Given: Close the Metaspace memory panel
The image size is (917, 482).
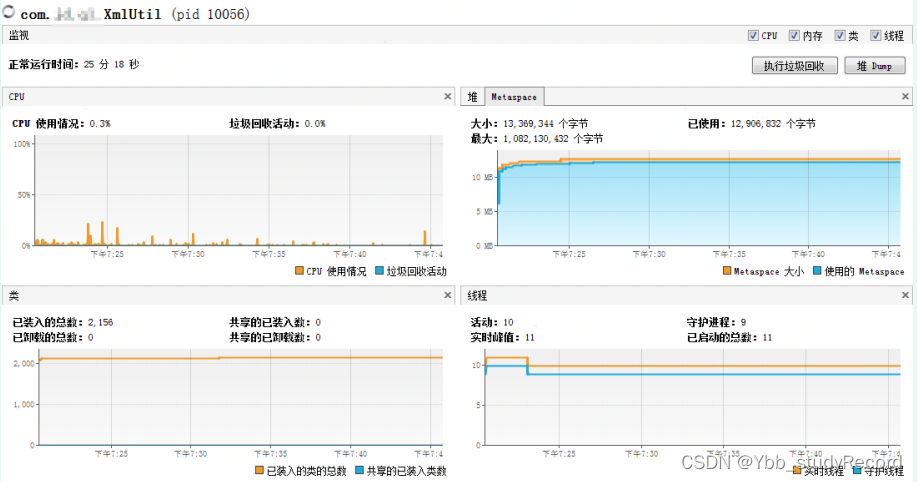Looking at the screenshot, I should point(905,97).
